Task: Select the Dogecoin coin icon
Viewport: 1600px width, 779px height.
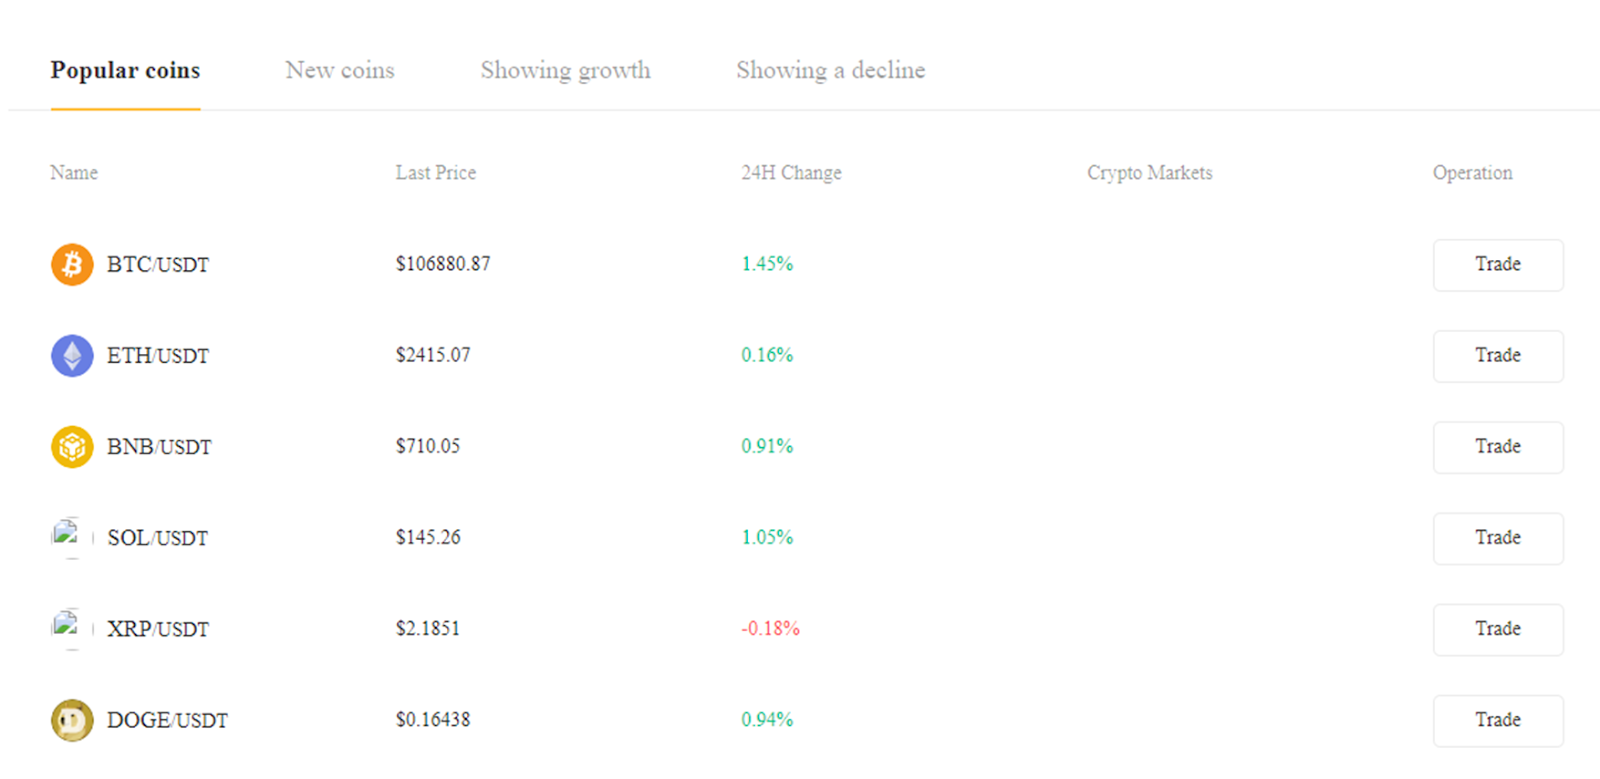Action: click(x=71, y=720)
